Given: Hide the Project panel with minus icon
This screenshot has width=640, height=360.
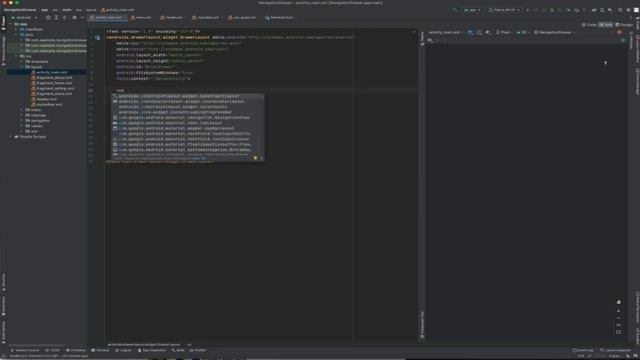Looking at the screenshot, I should point(82,18).
